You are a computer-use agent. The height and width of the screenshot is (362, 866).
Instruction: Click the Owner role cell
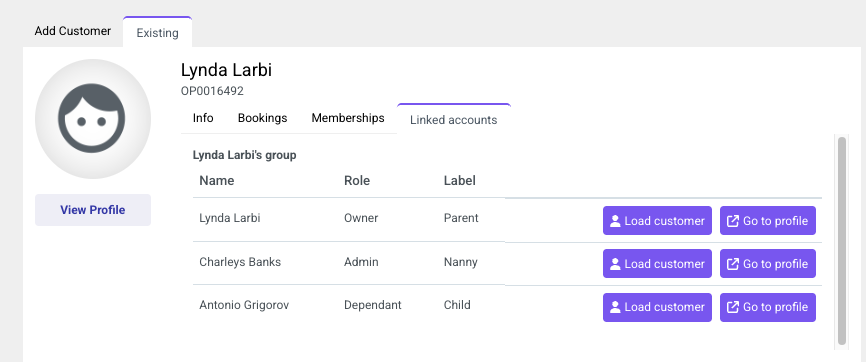click(x=361, y=218)
